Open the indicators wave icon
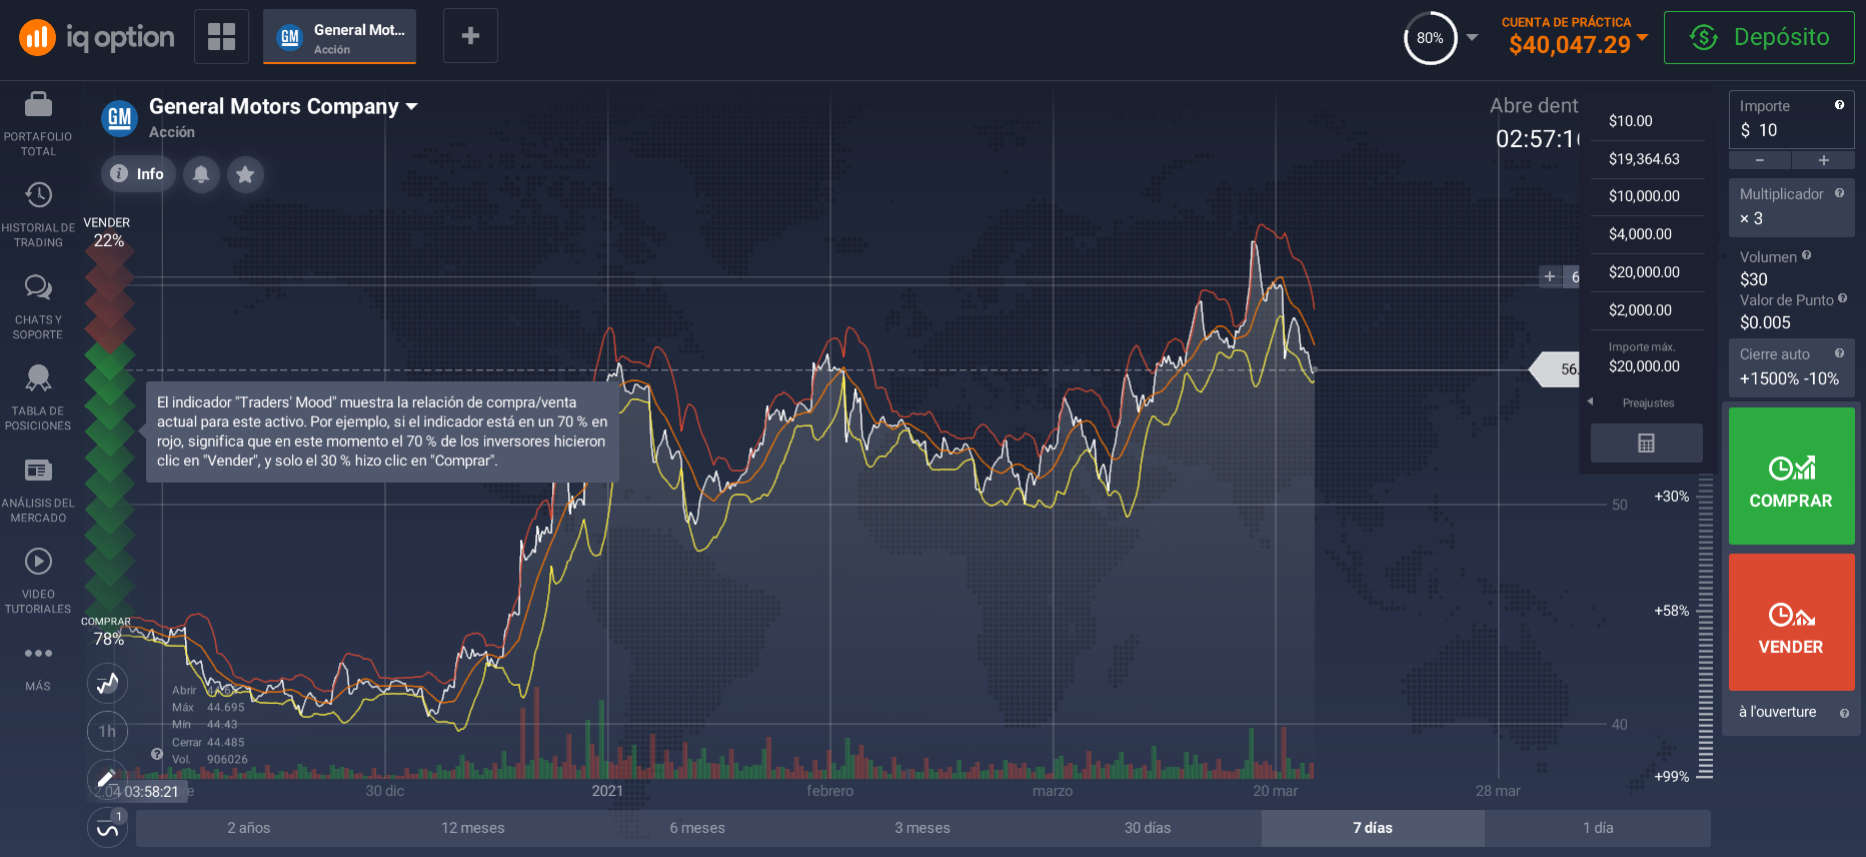This screenshot has height=857, width=1866. 107,829
